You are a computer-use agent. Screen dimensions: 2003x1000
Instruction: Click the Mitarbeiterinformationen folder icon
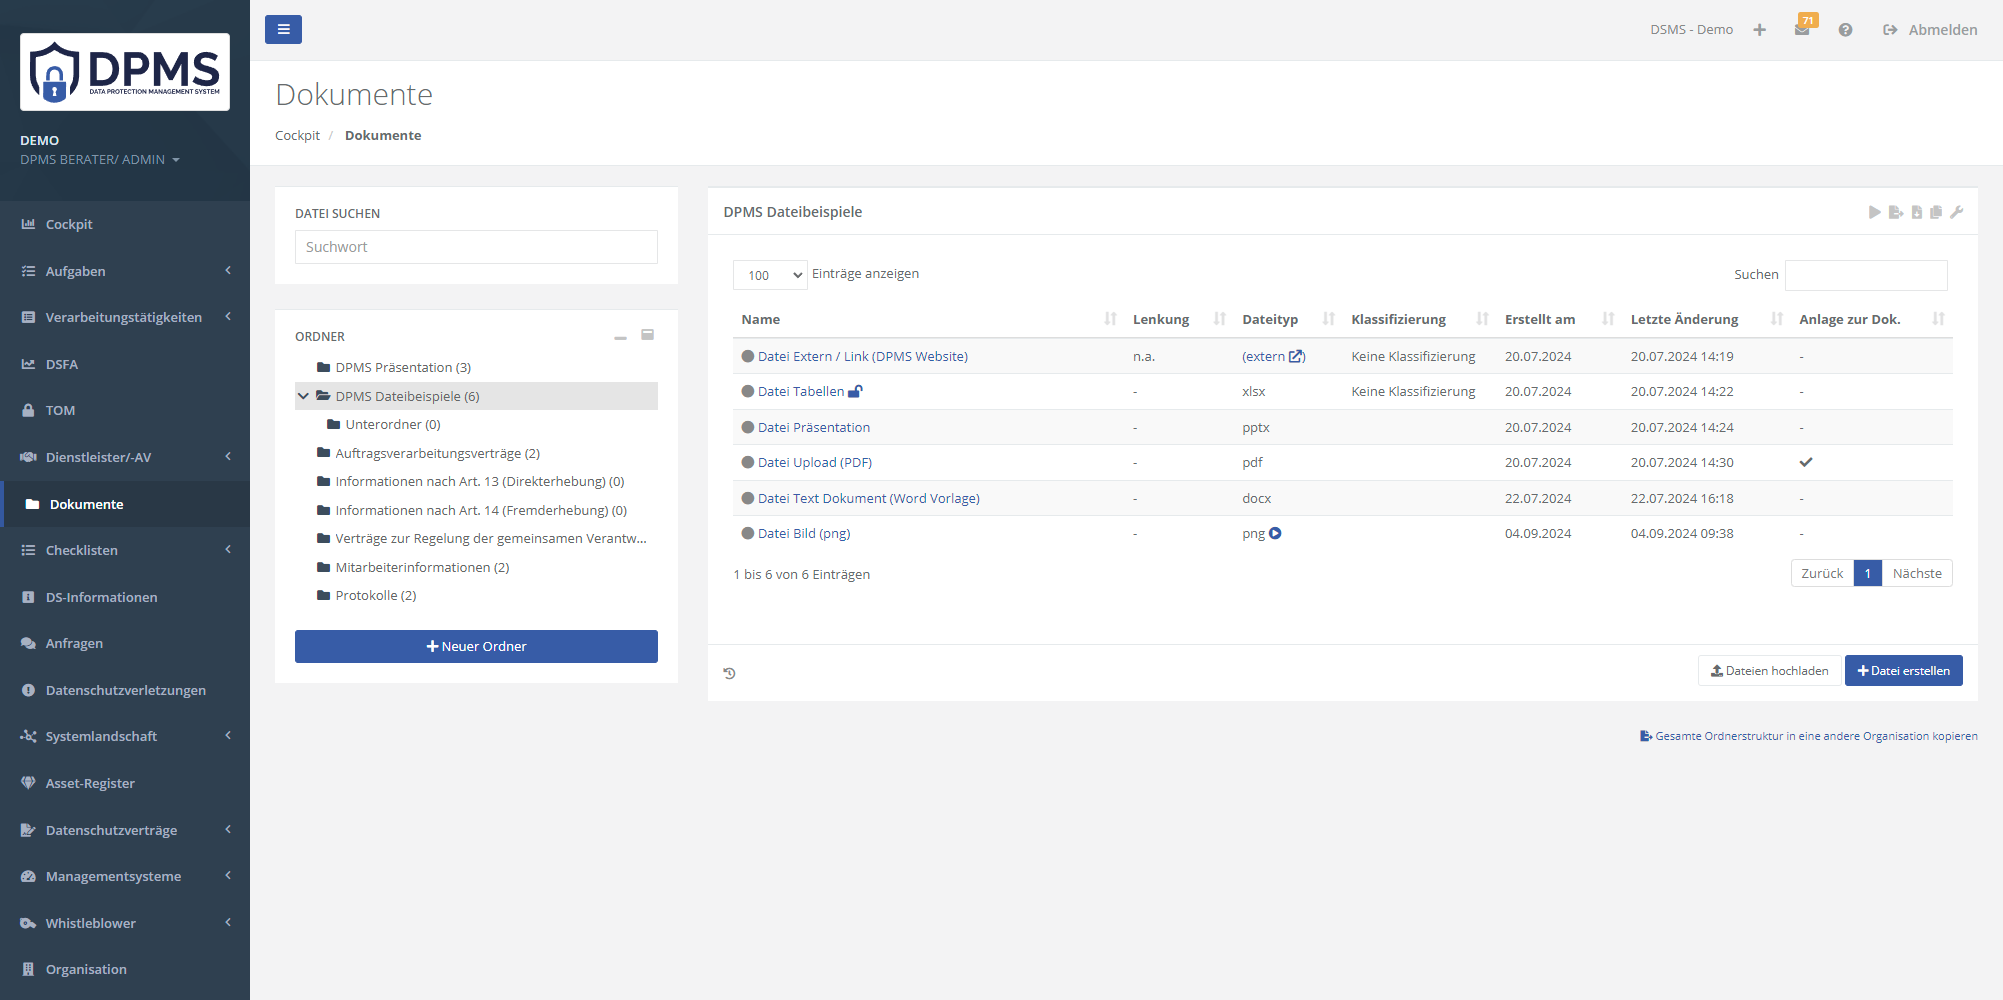[x=323, y=567]
